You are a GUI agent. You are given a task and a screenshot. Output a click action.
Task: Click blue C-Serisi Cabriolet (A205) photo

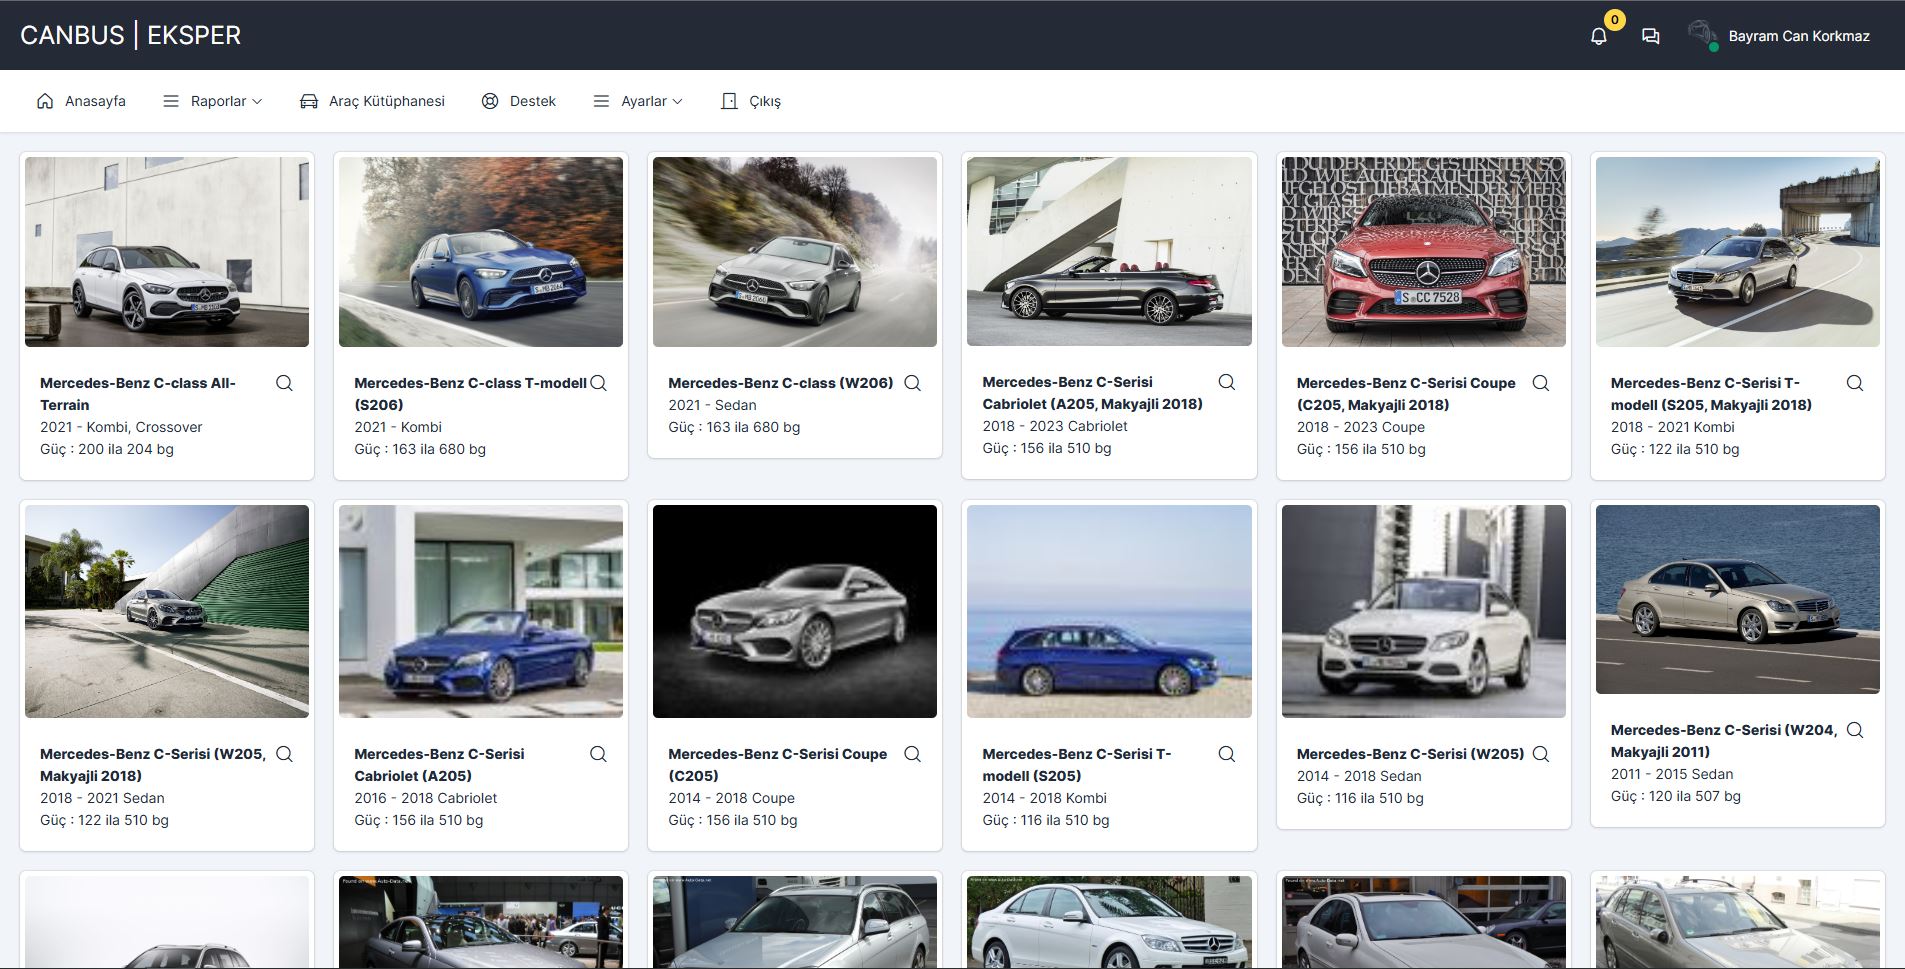pos(481,611)
